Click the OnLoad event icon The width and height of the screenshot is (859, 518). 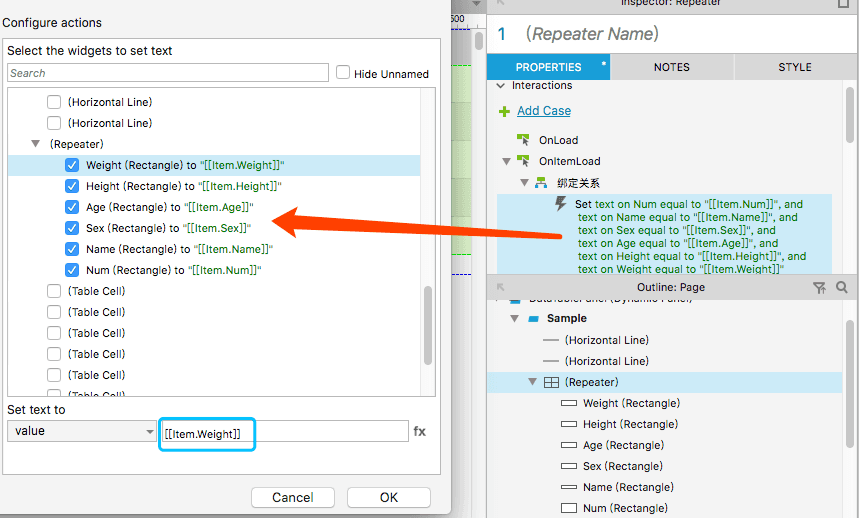coord(523,140)
